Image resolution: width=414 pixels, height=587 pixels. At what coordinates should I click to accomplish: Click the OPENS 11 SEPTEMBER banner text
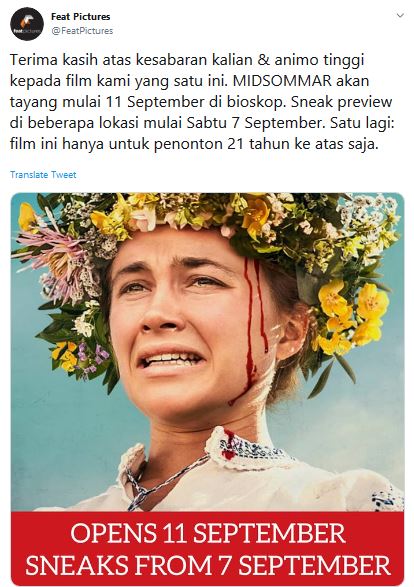[x=207, y=533]
